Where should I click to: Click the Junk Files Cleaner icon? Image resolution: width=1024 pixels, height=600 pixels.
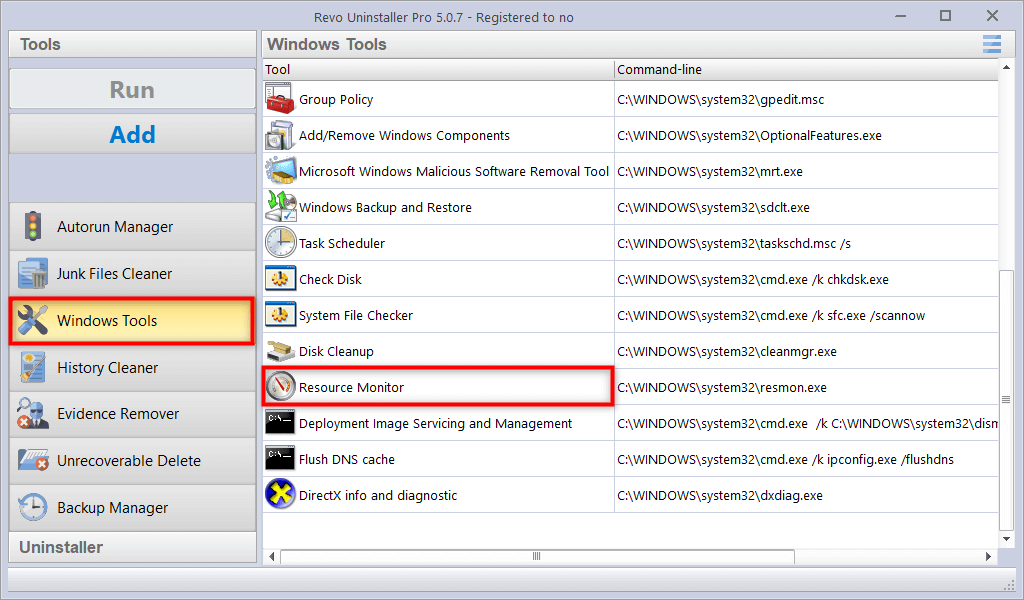(33, 274)
